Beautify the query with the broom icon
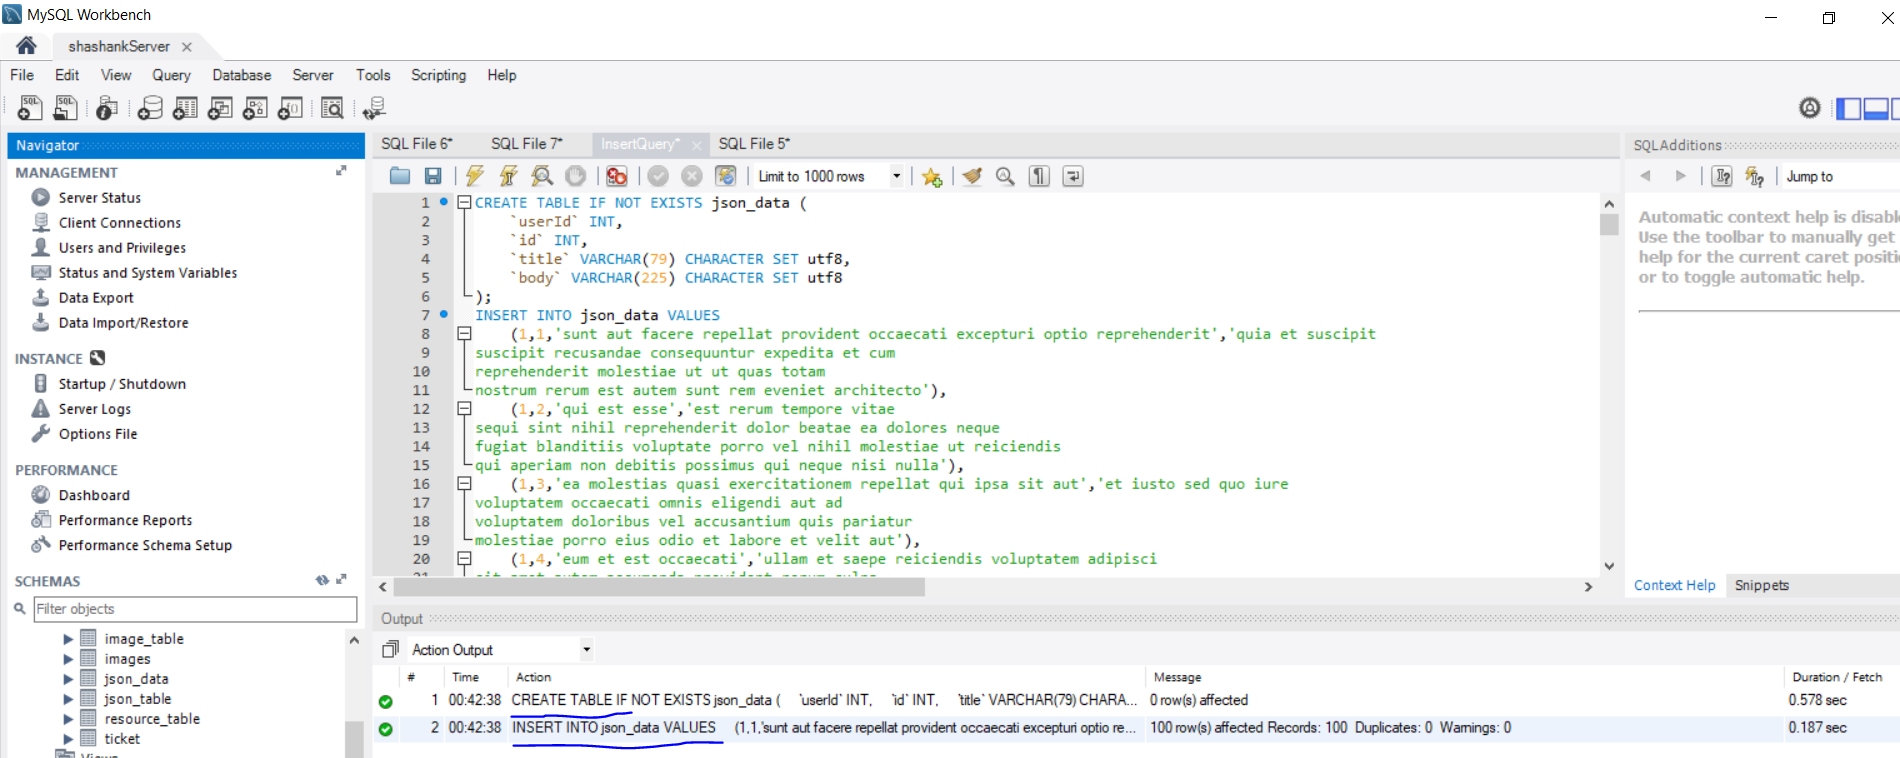1900x758 pixels. pos(972,176)
